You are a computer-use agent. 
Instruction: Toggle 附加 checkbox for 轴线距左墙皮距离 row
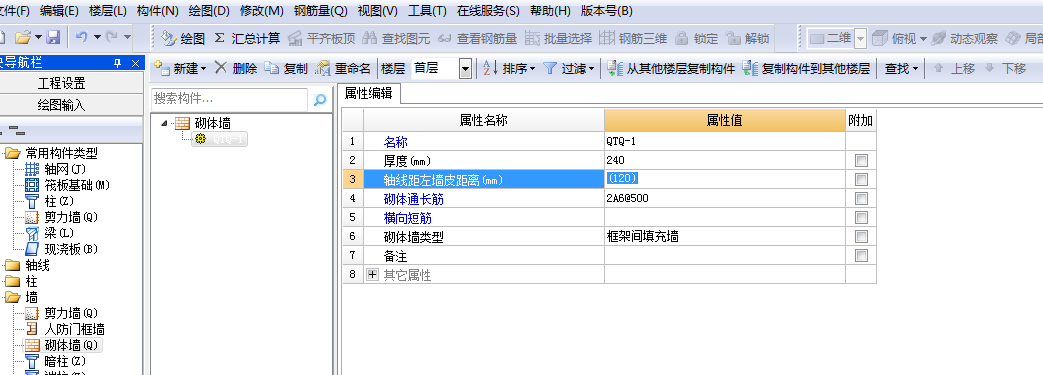(x=861, y=179)
